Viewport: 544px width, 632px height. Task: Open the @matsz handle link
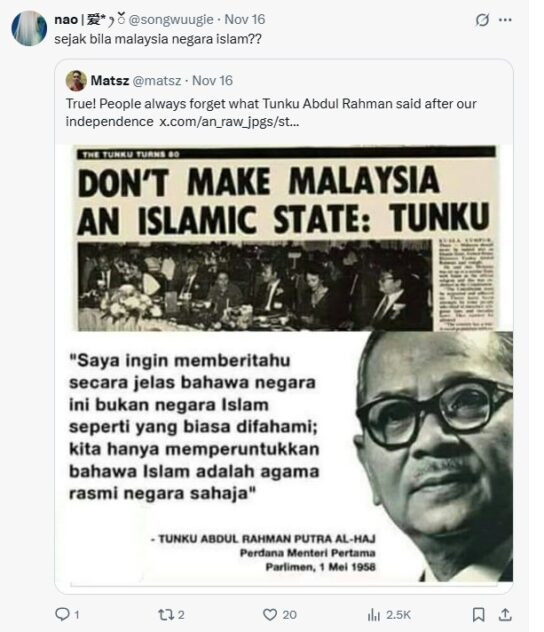point(157,81)
